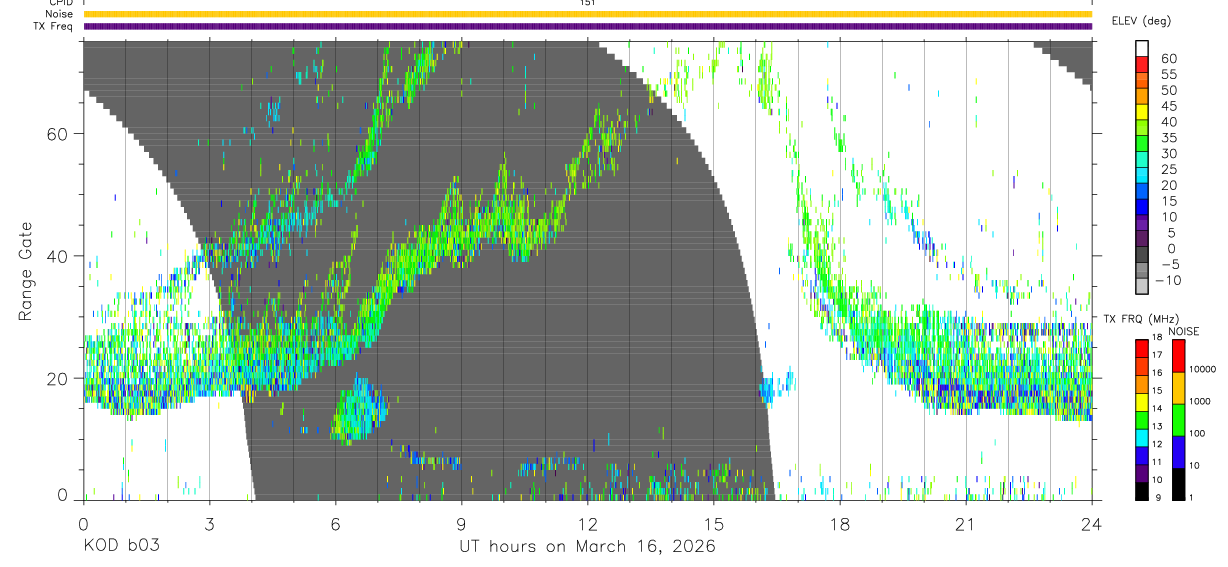Pick the green segment of the TX FRQ bar
The image size is (1228, 567).
[1142, 419]
